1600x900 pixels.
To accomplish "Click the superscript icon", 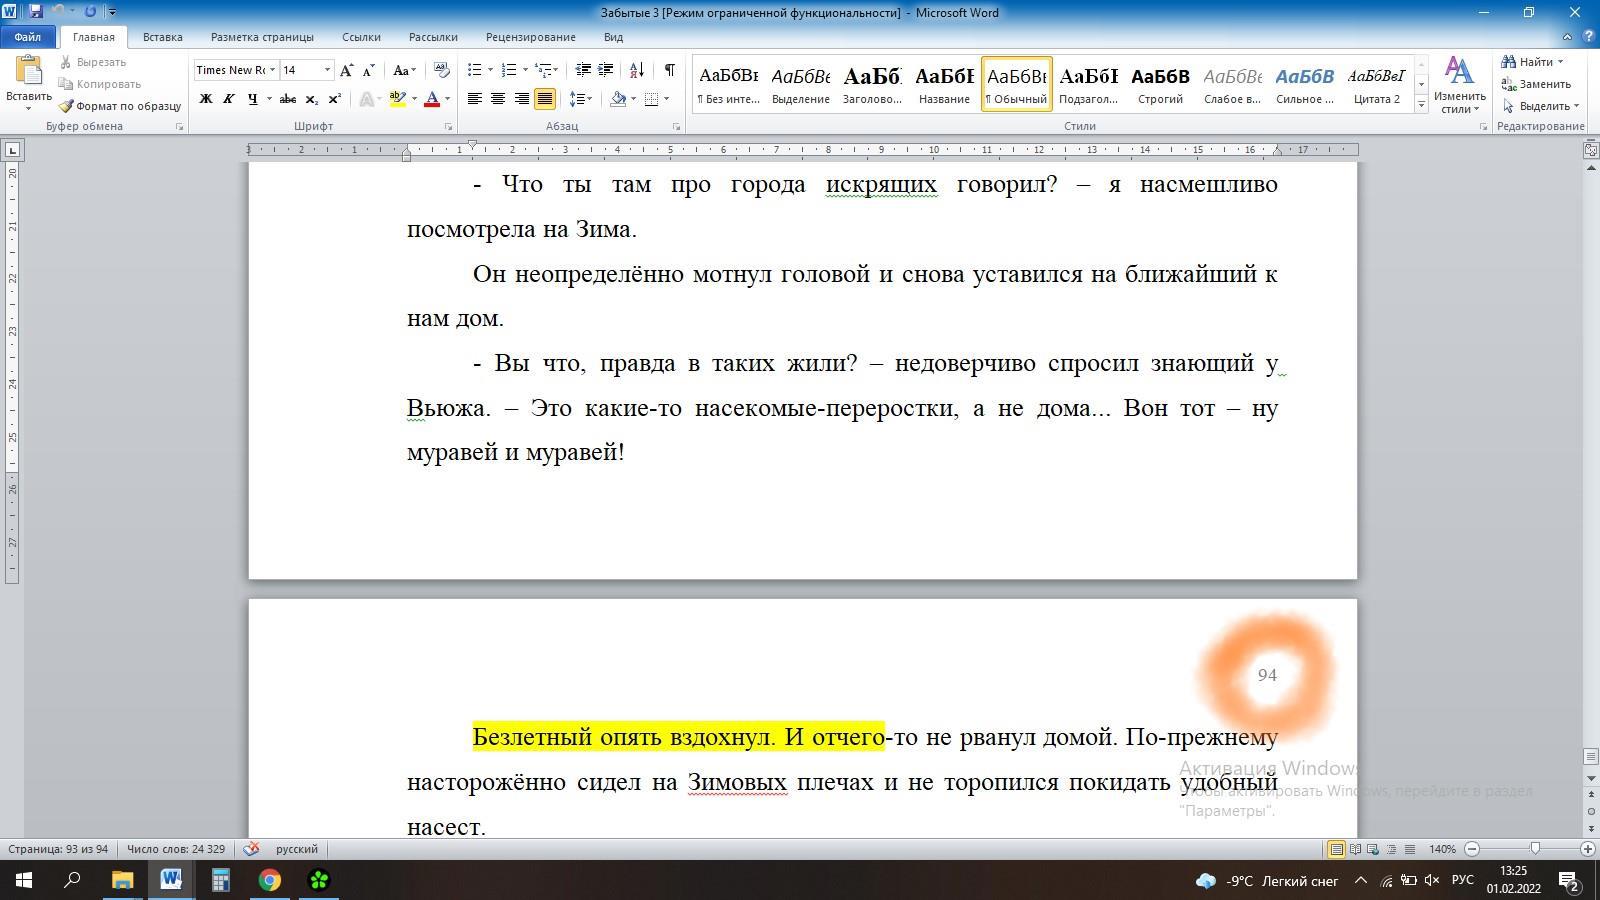I will pos(334,99).
